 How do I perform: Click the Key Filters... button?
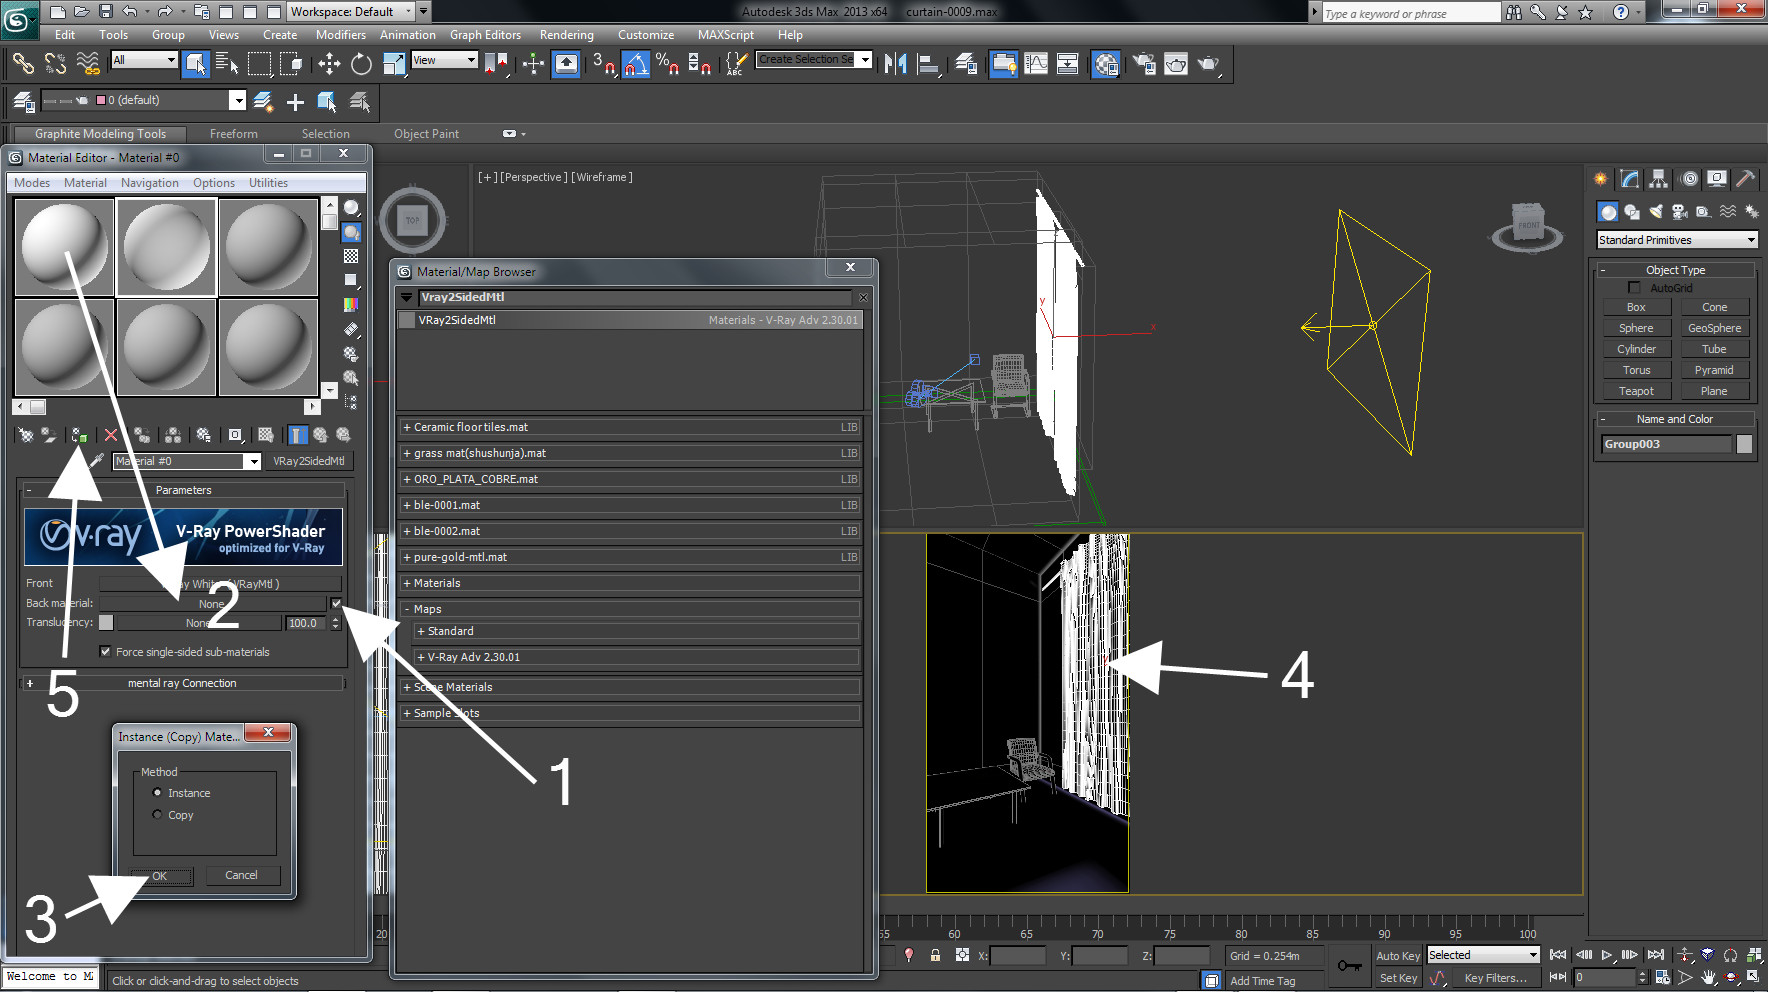1495,978
